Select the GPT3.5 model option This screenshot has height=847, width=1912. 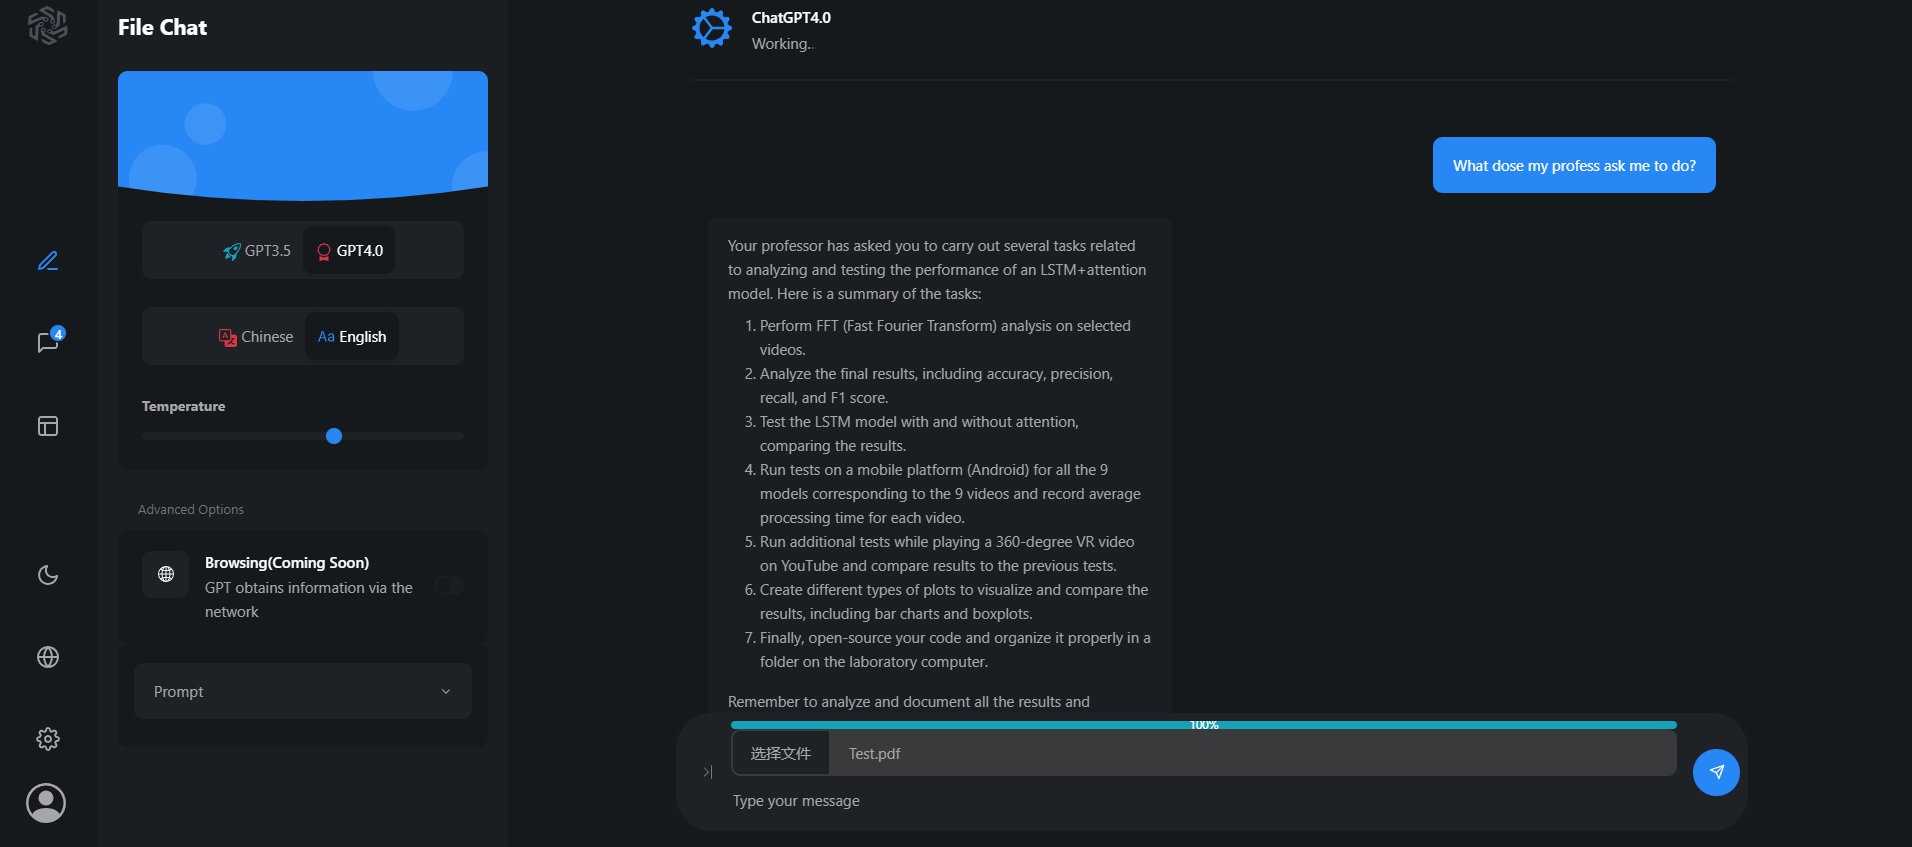tap(257, 251)
